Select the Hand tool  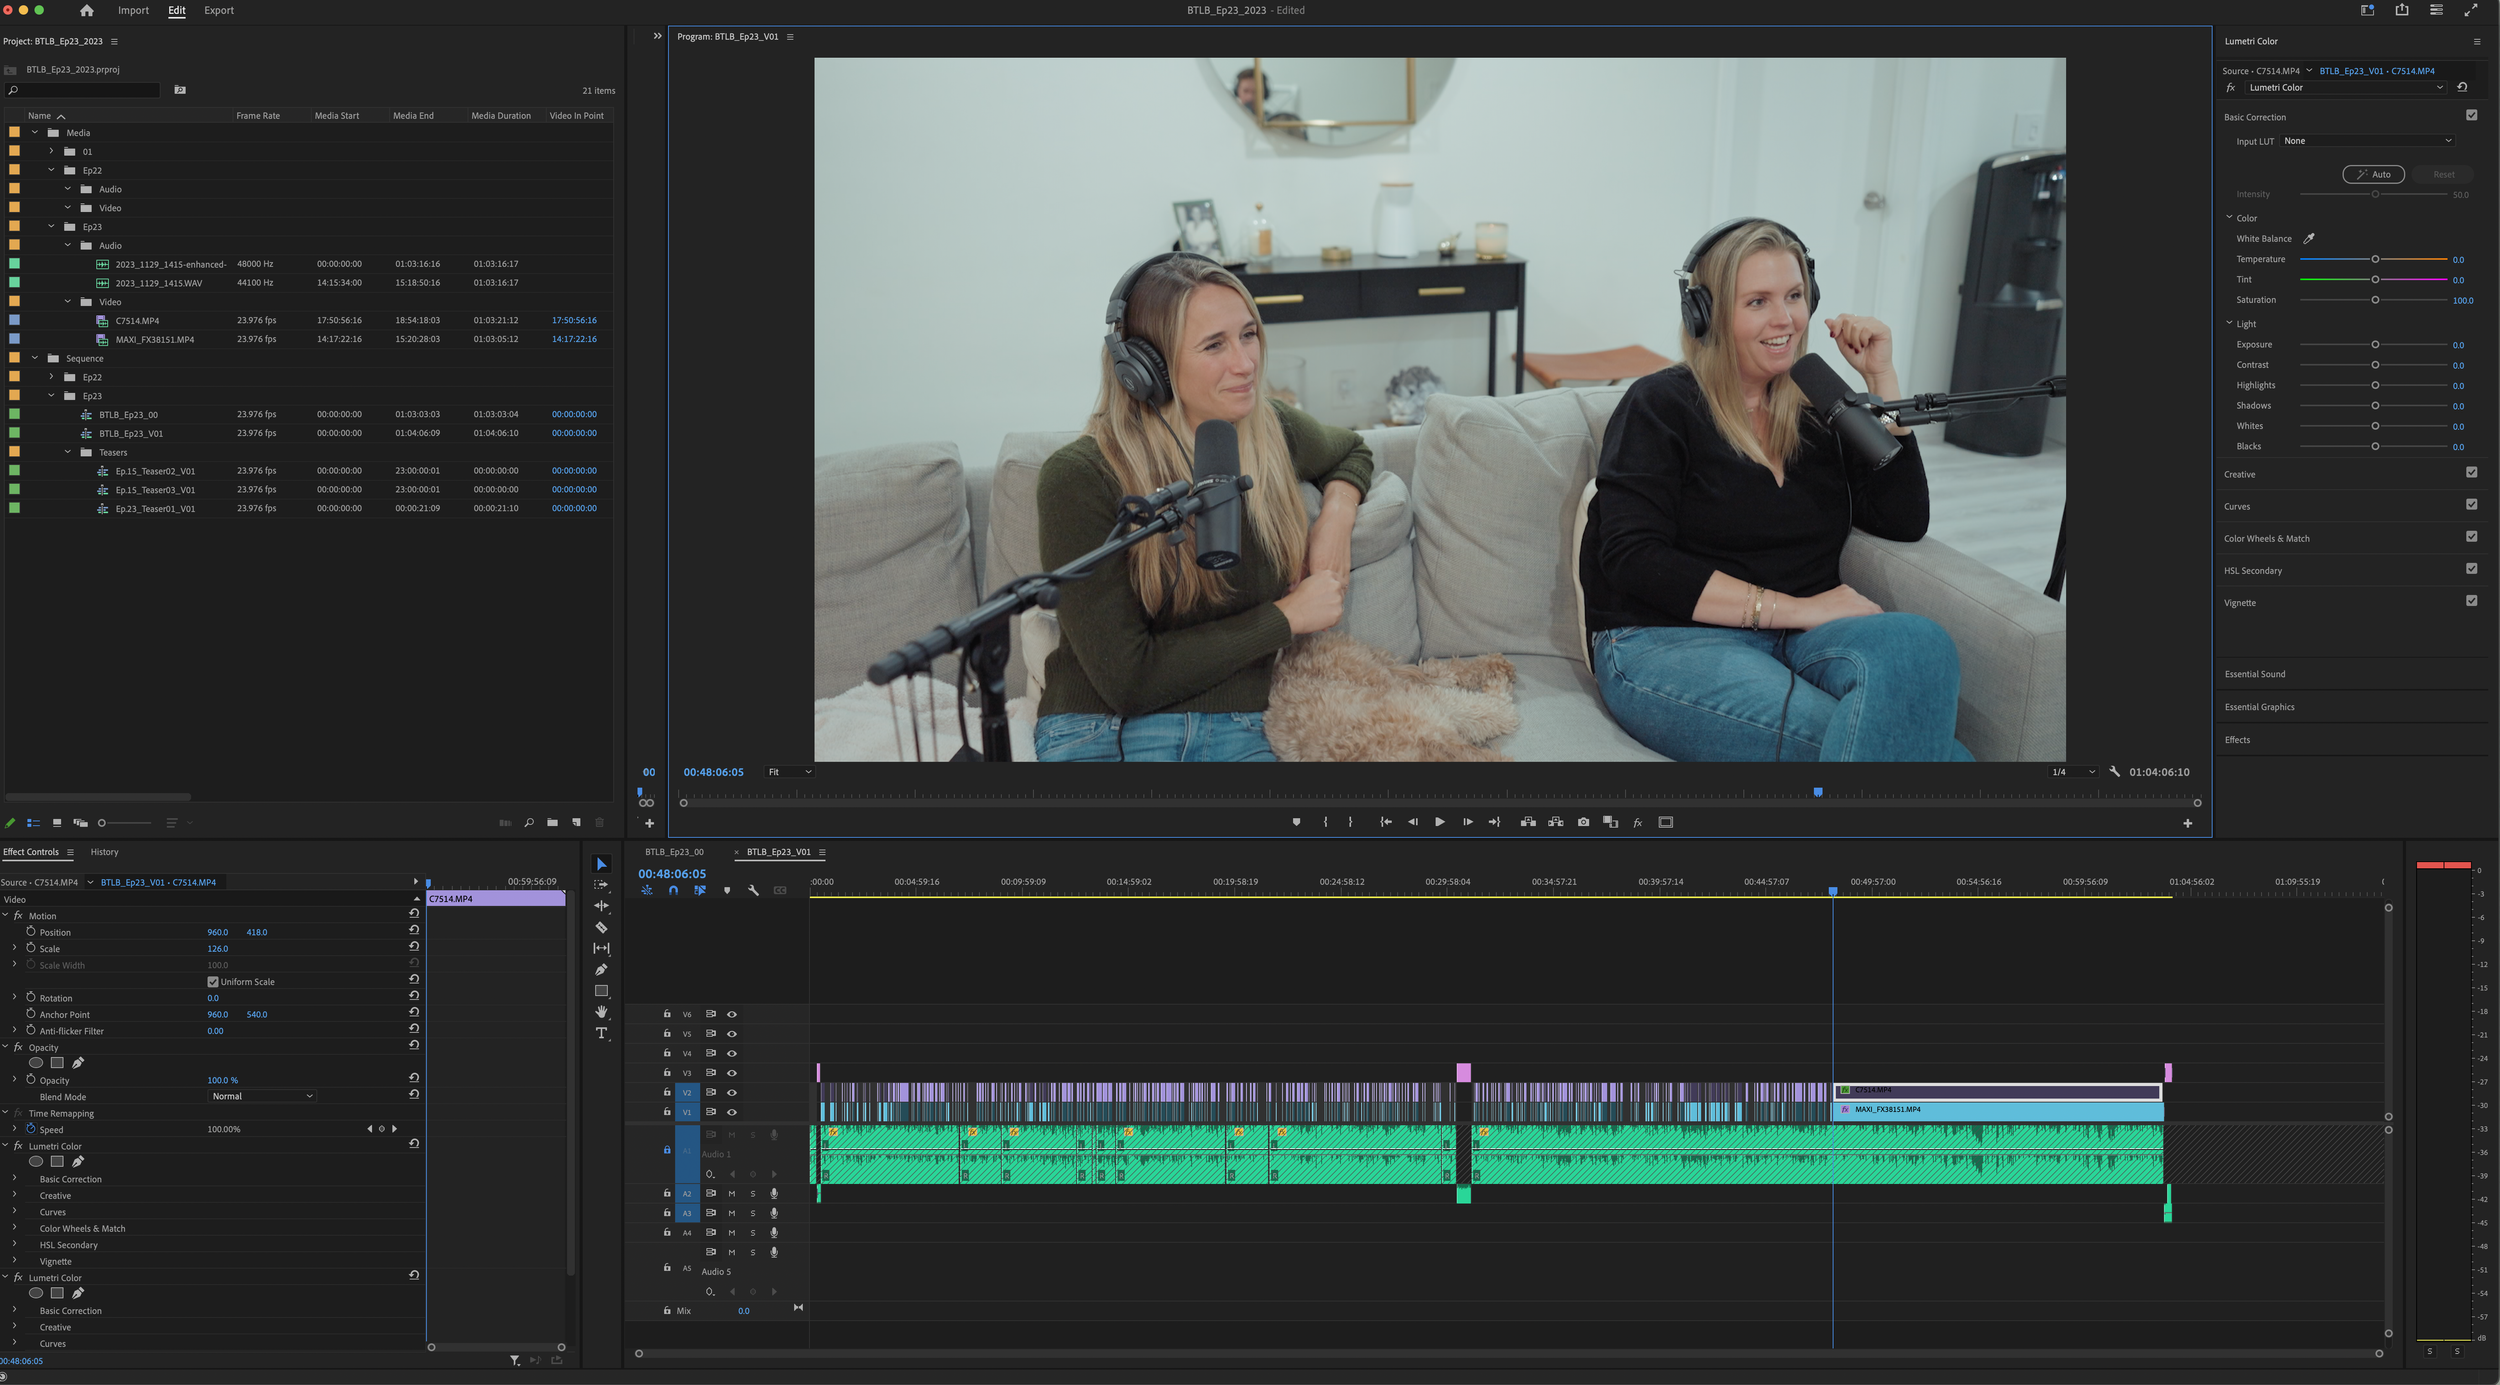pyautogui.click(x=601, y=1012)
